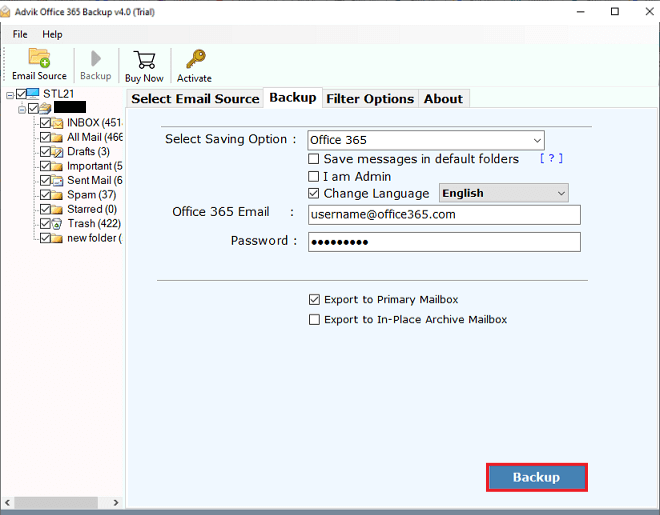This screenshot has height=515, width=660.
Task: Click the folder tree horizontal scrollbar thumb
Action: click(56, 502)
